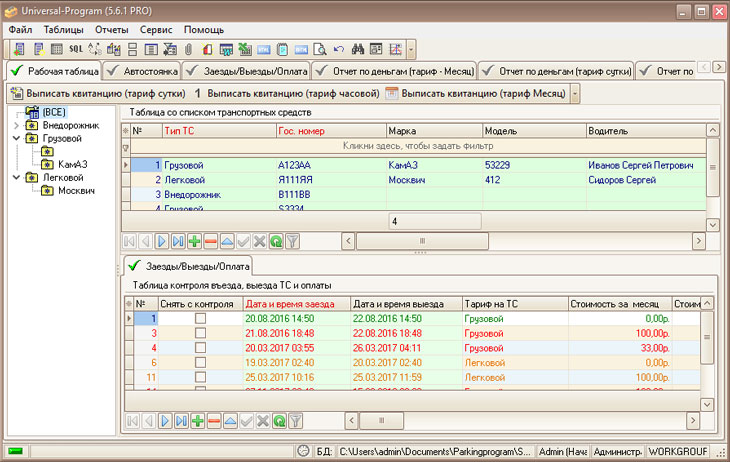Go to last record in vehicles table
The image size is (730, 462).
178,241
